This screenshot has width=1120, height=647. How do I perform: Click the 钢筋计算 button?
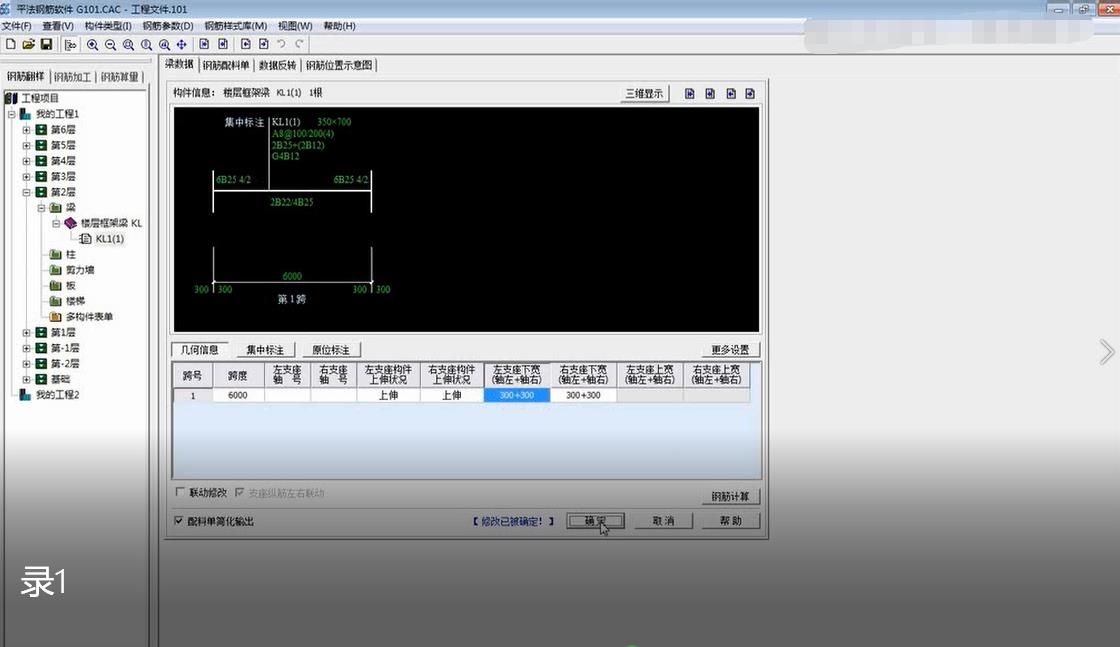730,496
